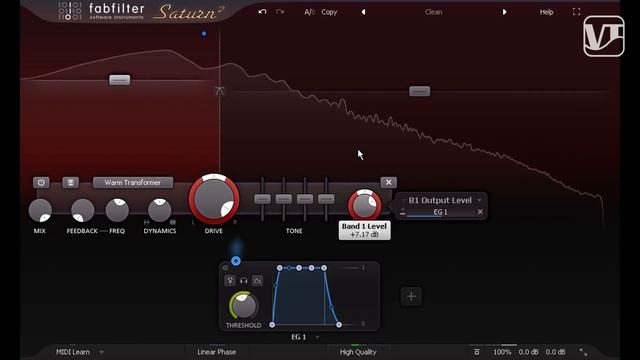Click the fourth TONE slider handle
The image size is (640, 360).
click(326, 199)
